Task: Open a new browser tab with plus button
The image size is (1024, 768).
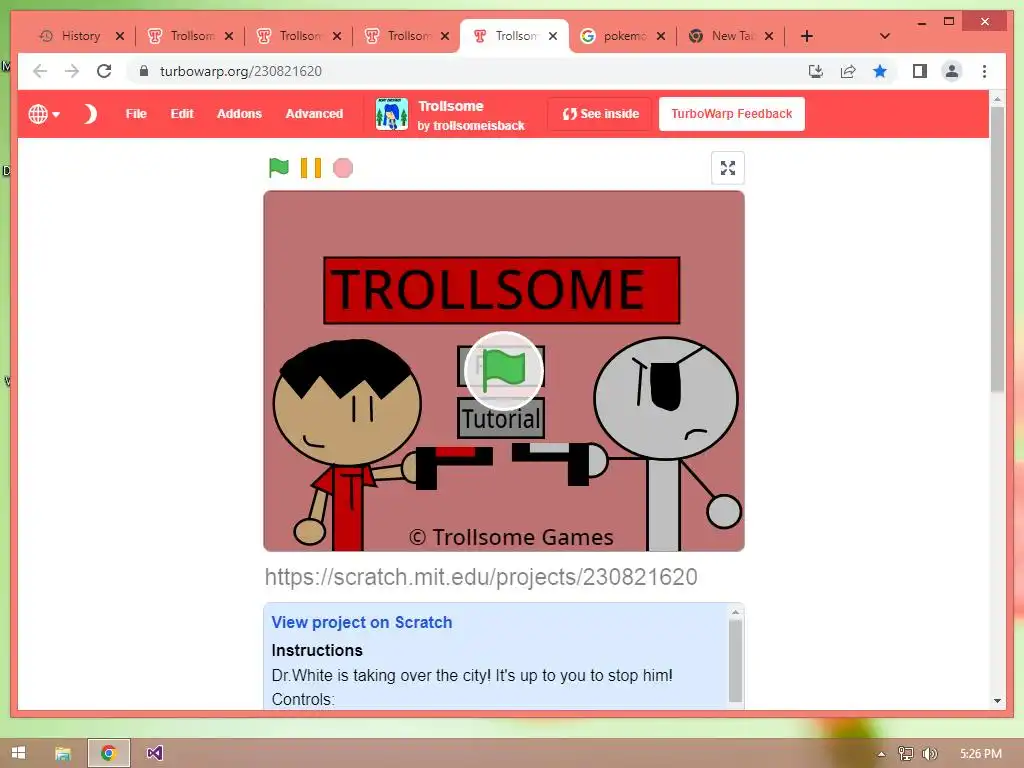Action: tap(807, 36)
